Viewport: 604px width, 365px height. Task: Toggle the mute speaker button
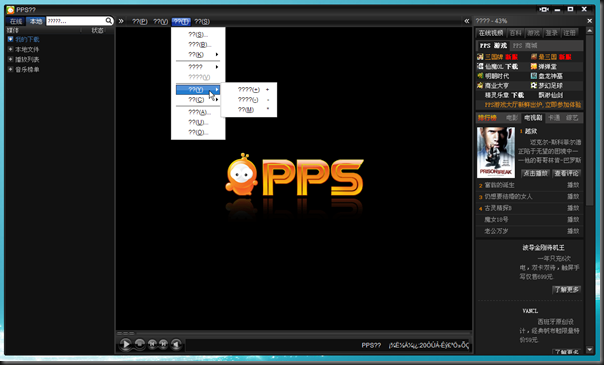[176, 344]
